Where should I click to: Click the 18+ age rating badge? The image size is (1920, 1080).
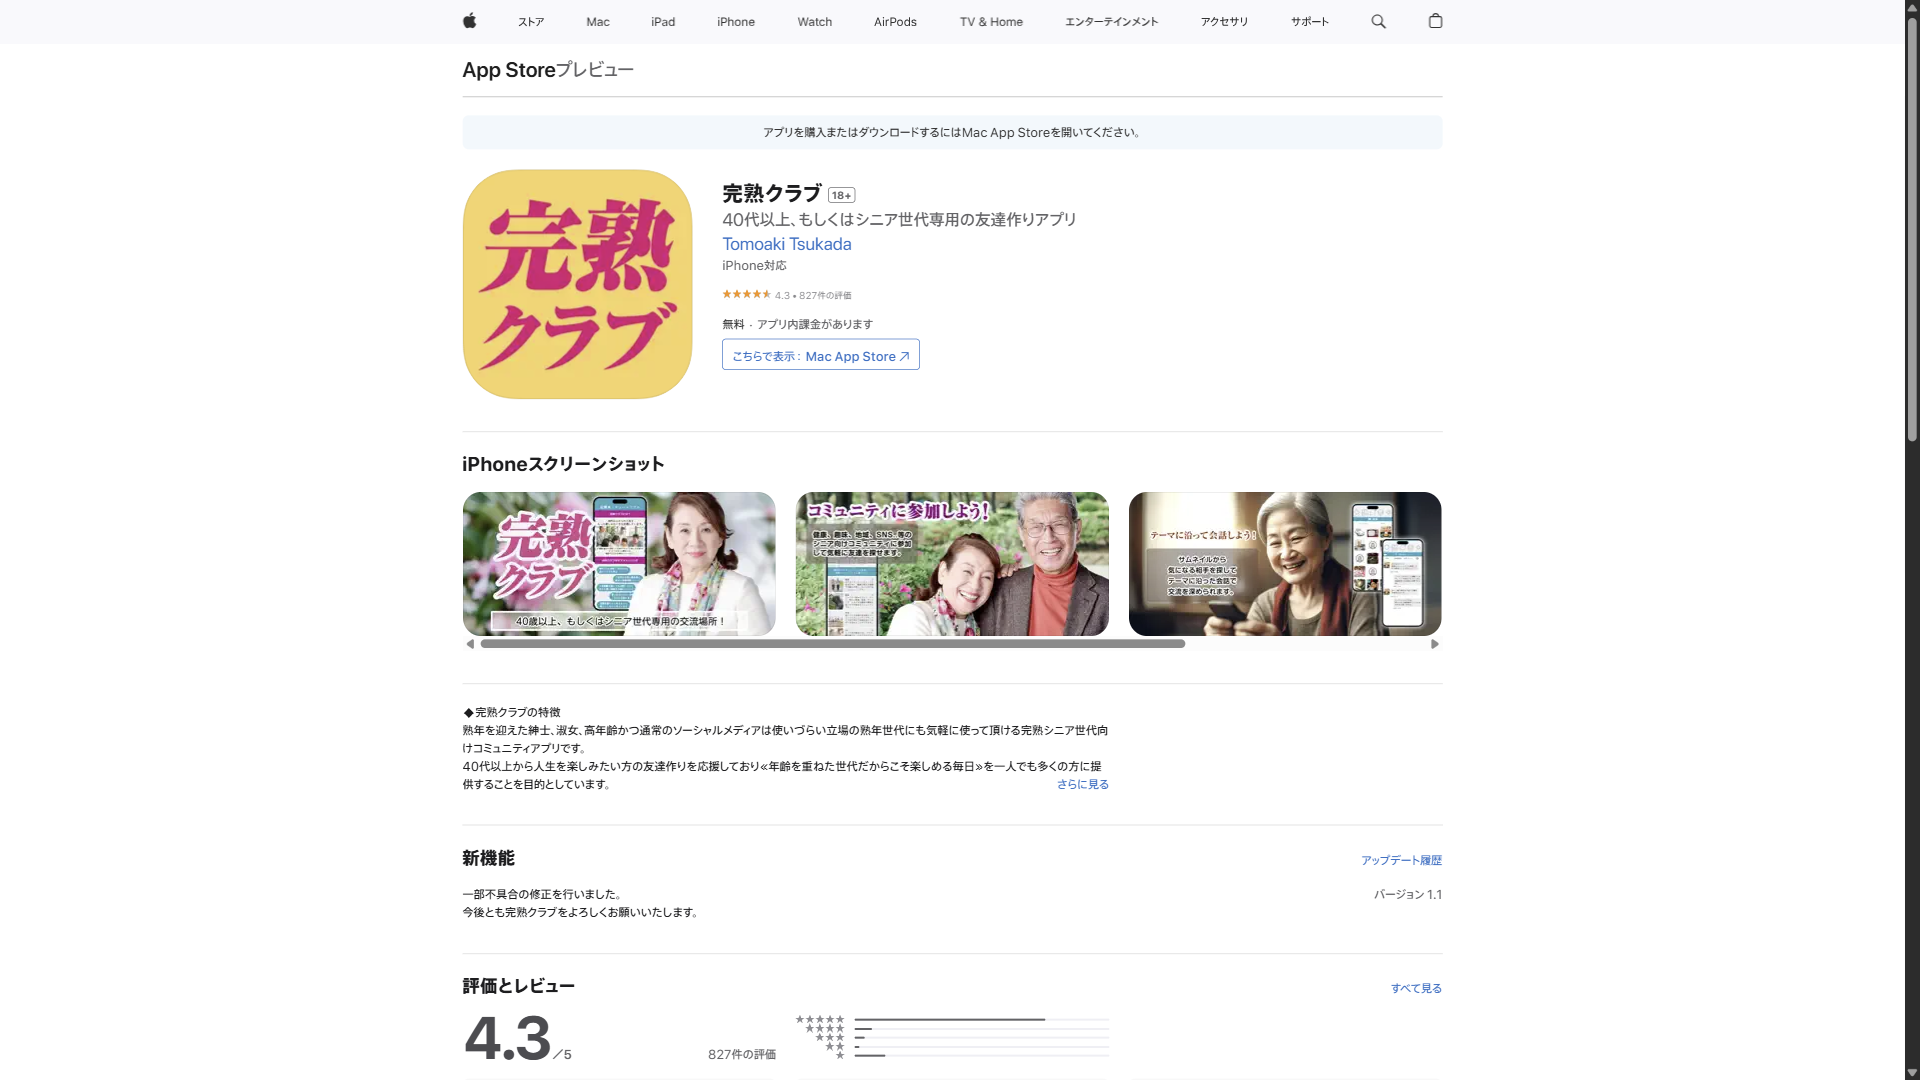pos(841,195)
